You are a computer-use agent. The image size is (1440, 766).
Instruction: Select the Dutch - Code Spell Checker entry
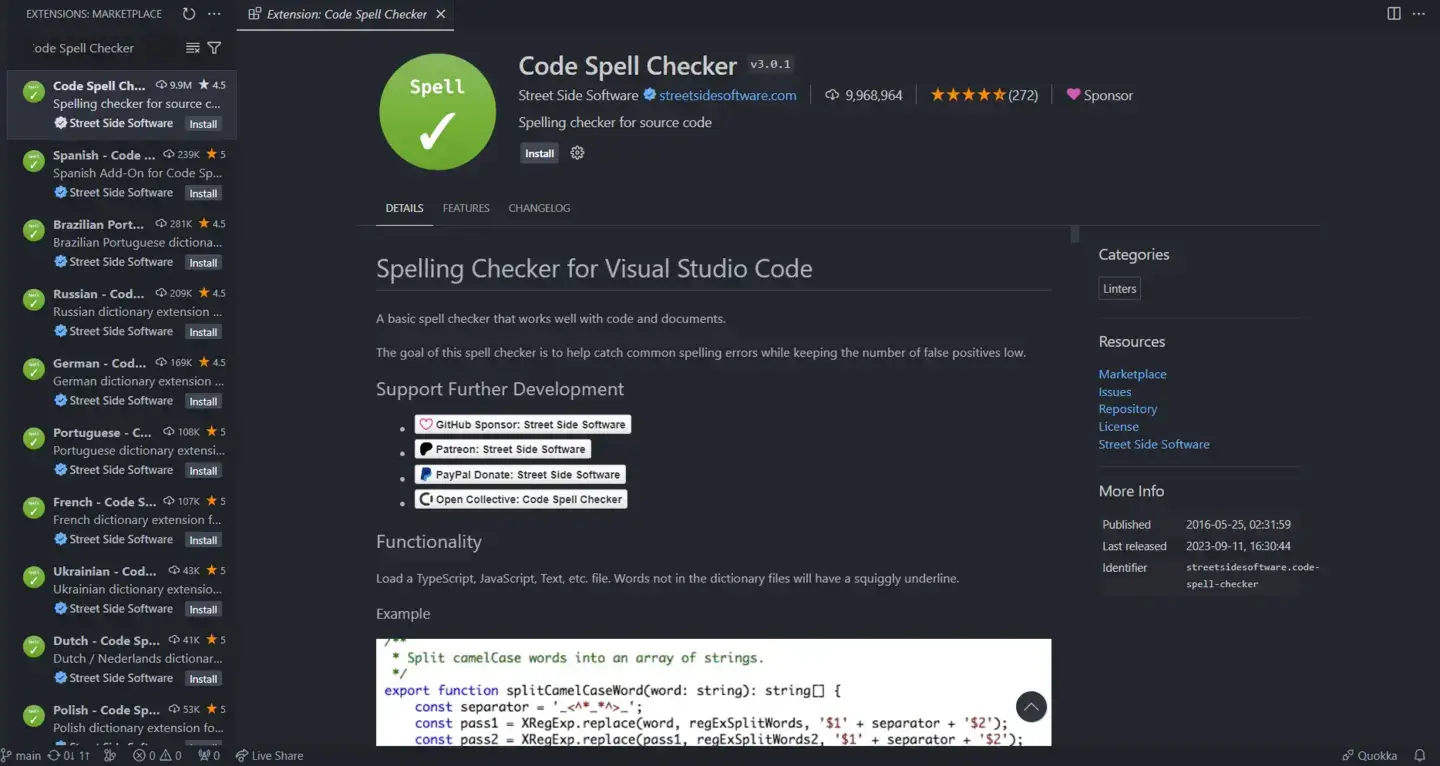(x=122, y=659)
